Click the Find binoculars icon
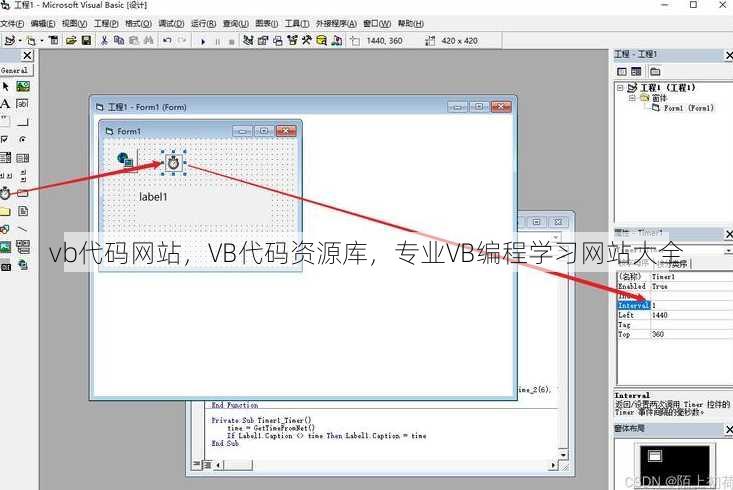733x490 pixels. (149, 41)
